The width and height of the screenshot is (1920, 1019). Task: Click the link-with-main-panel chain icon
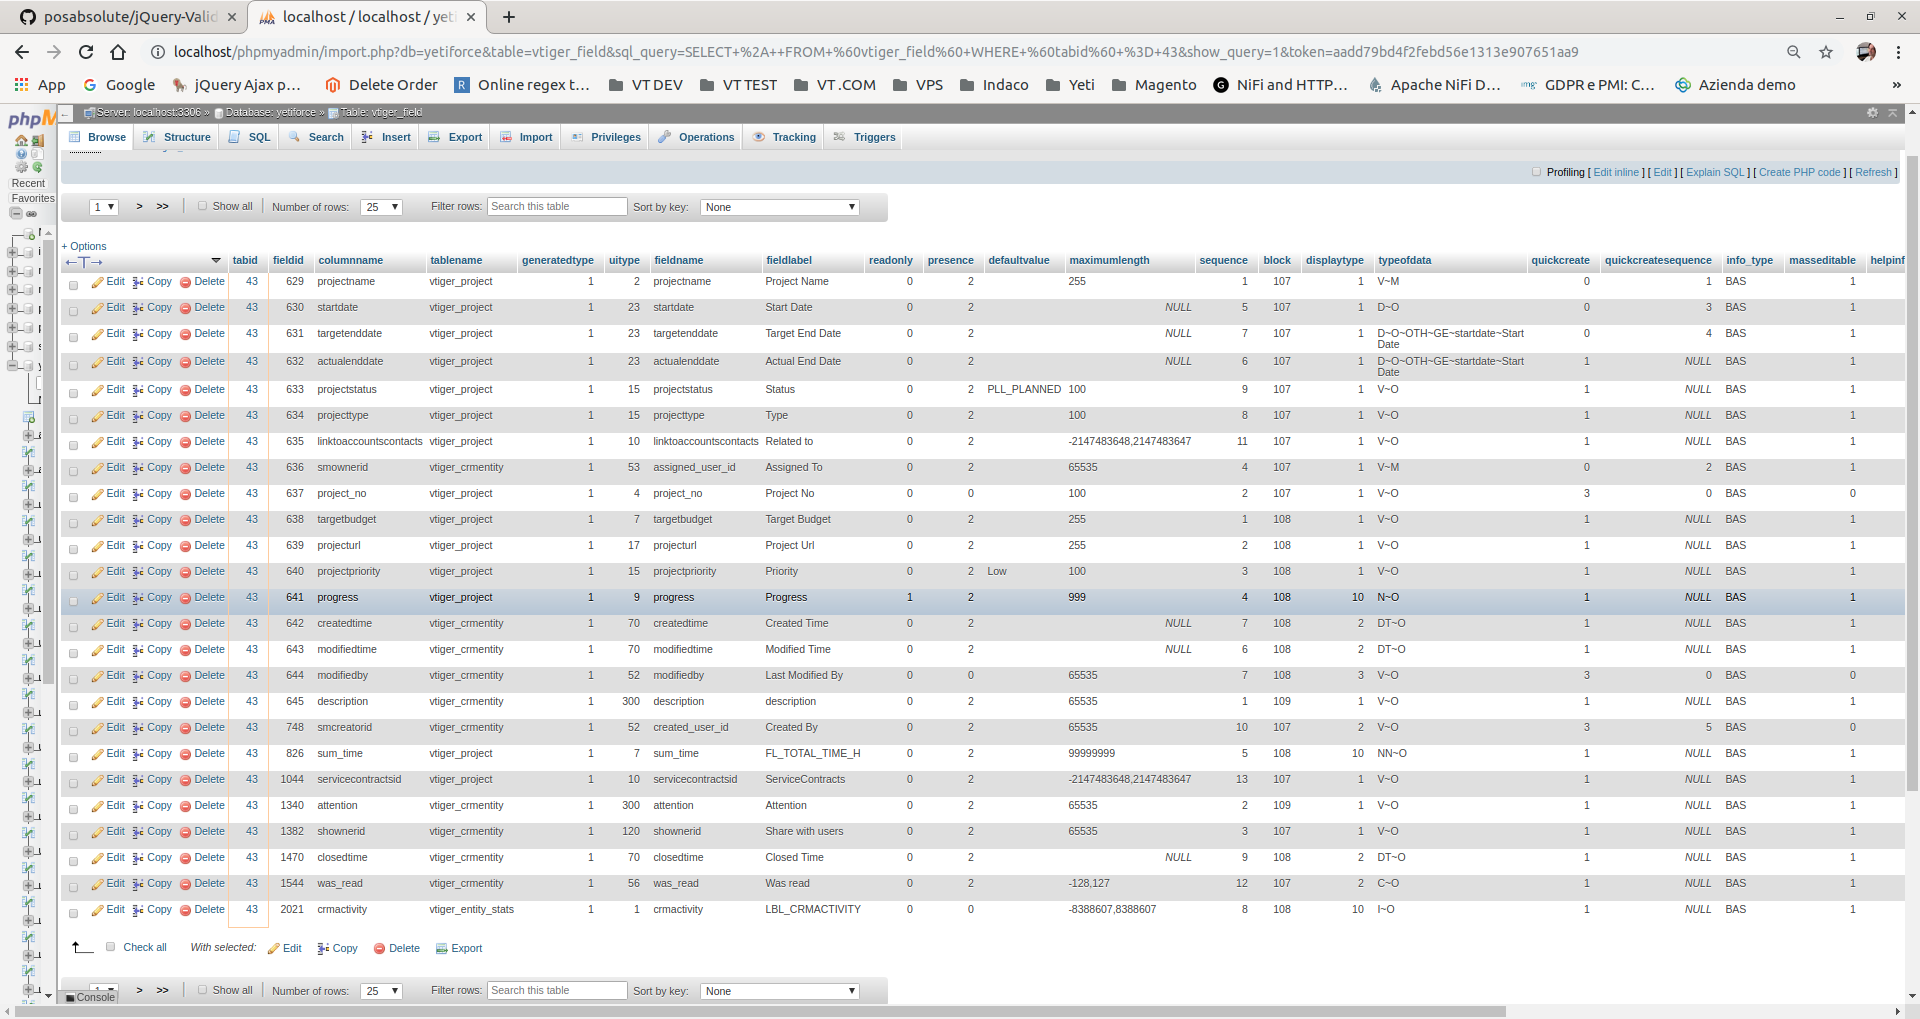(31, 214)
